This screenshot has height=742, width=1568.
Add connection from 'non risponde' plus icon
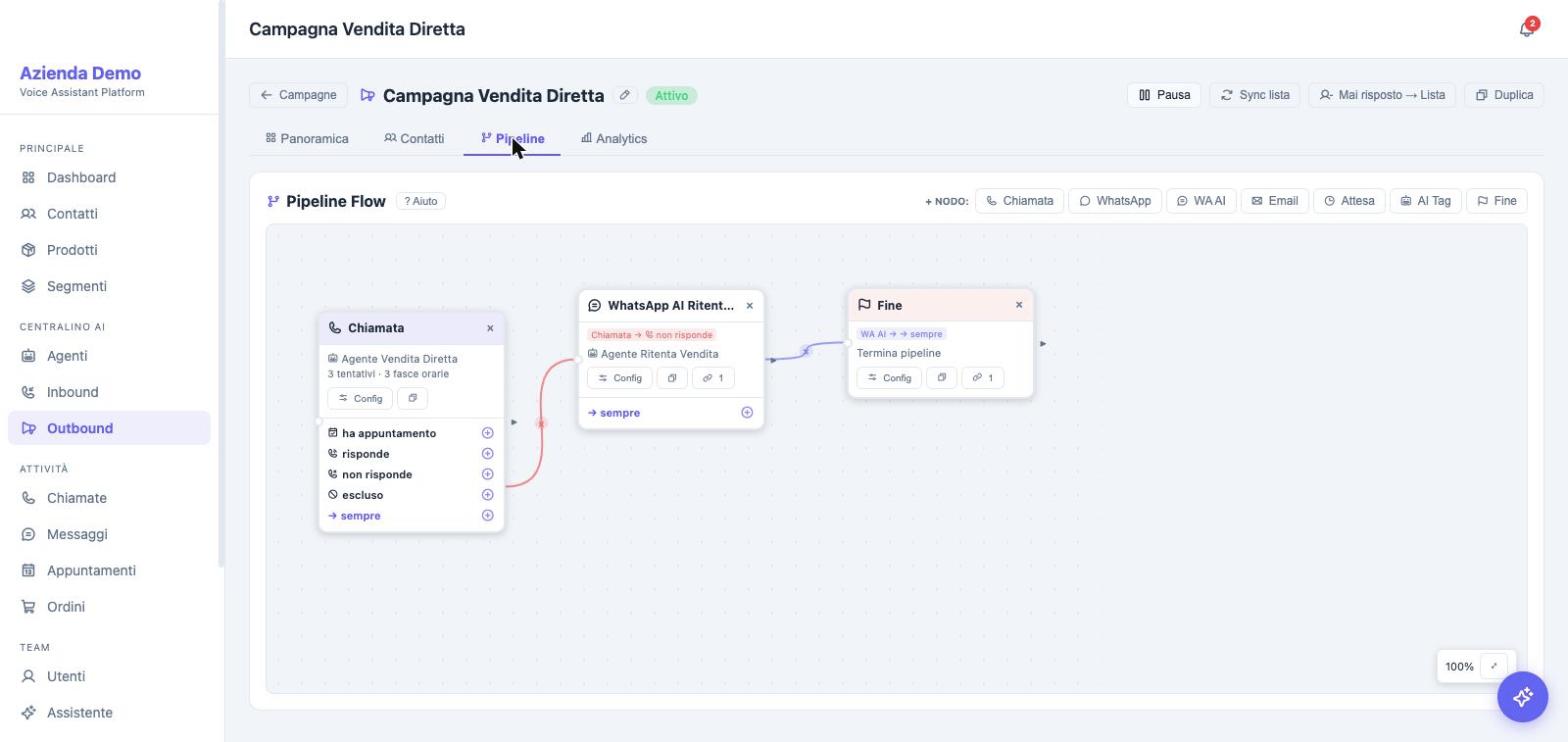(x=488, y=474)
